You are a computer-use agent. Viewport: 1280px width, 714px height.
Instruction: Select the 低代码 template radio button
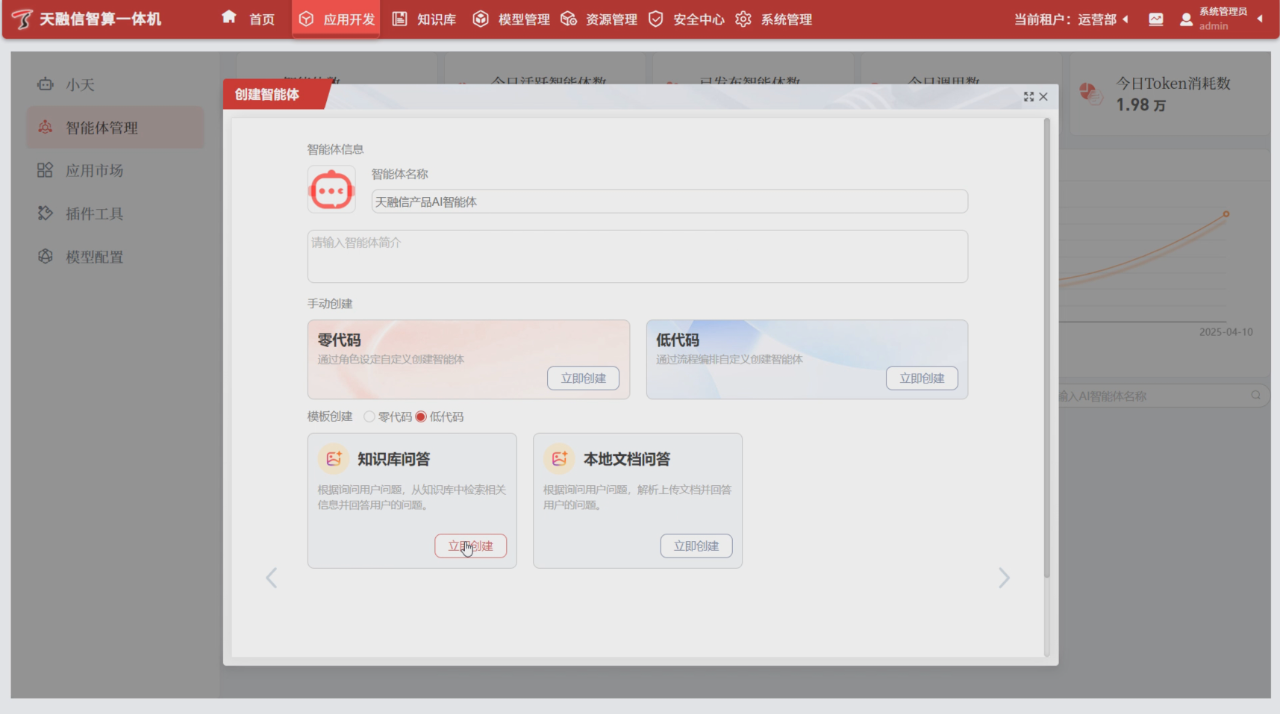point(421,417)
